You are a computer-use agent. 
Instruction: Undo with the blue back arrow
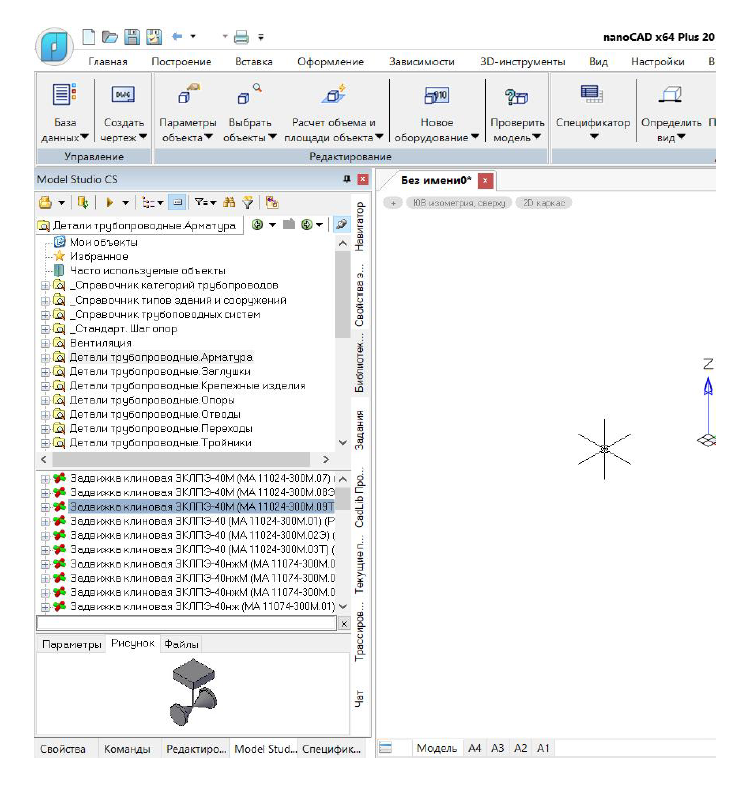(x=177, y=36)
